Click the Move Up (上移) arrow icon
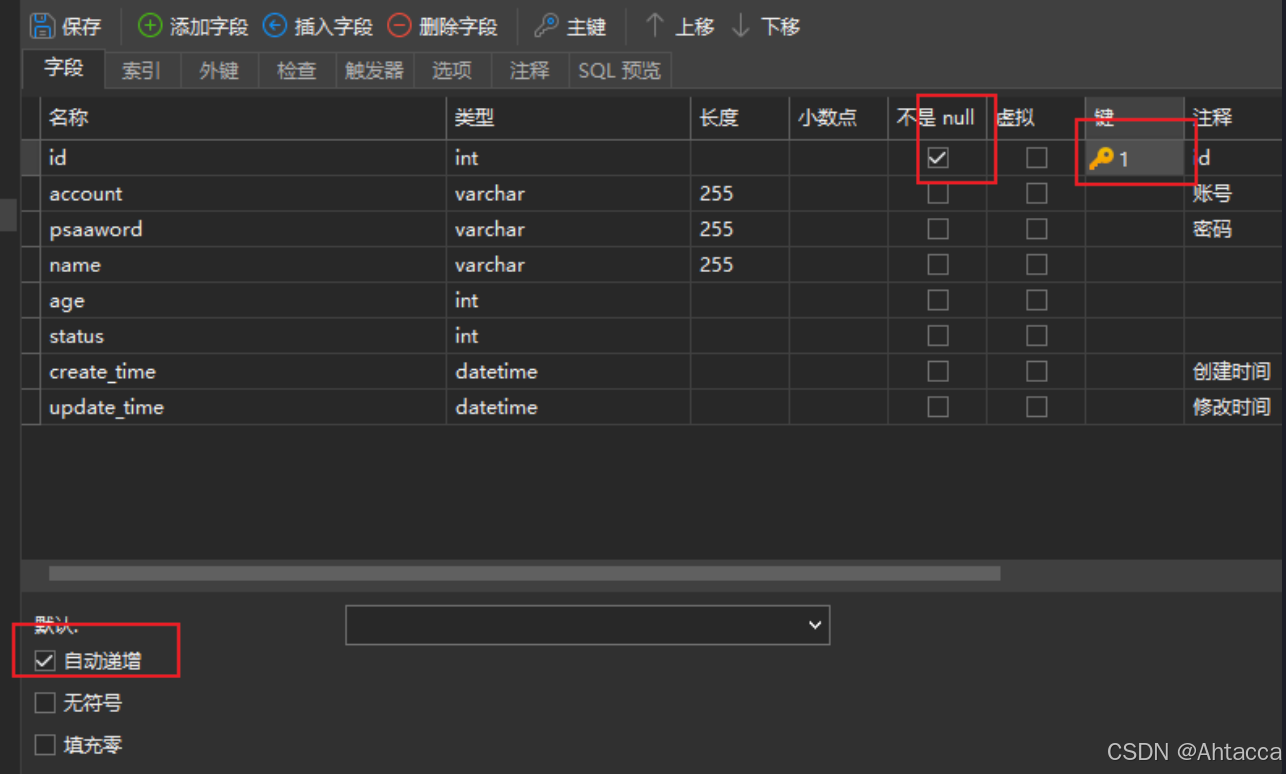The height and width of the screenshot is (774, 1286). [655, 25]
